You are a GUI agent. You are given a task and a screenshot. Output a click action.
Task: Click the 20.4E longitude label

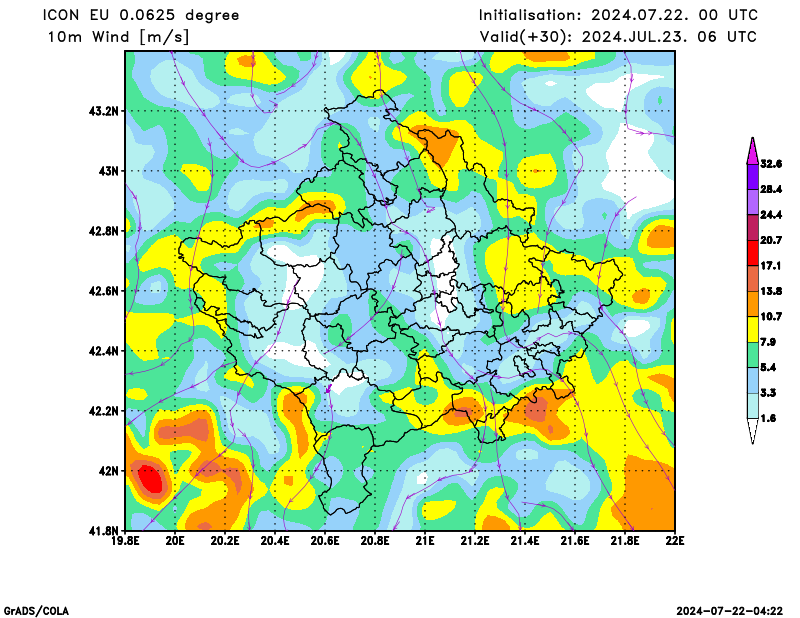pyautogui.click(x=275, y=541)
